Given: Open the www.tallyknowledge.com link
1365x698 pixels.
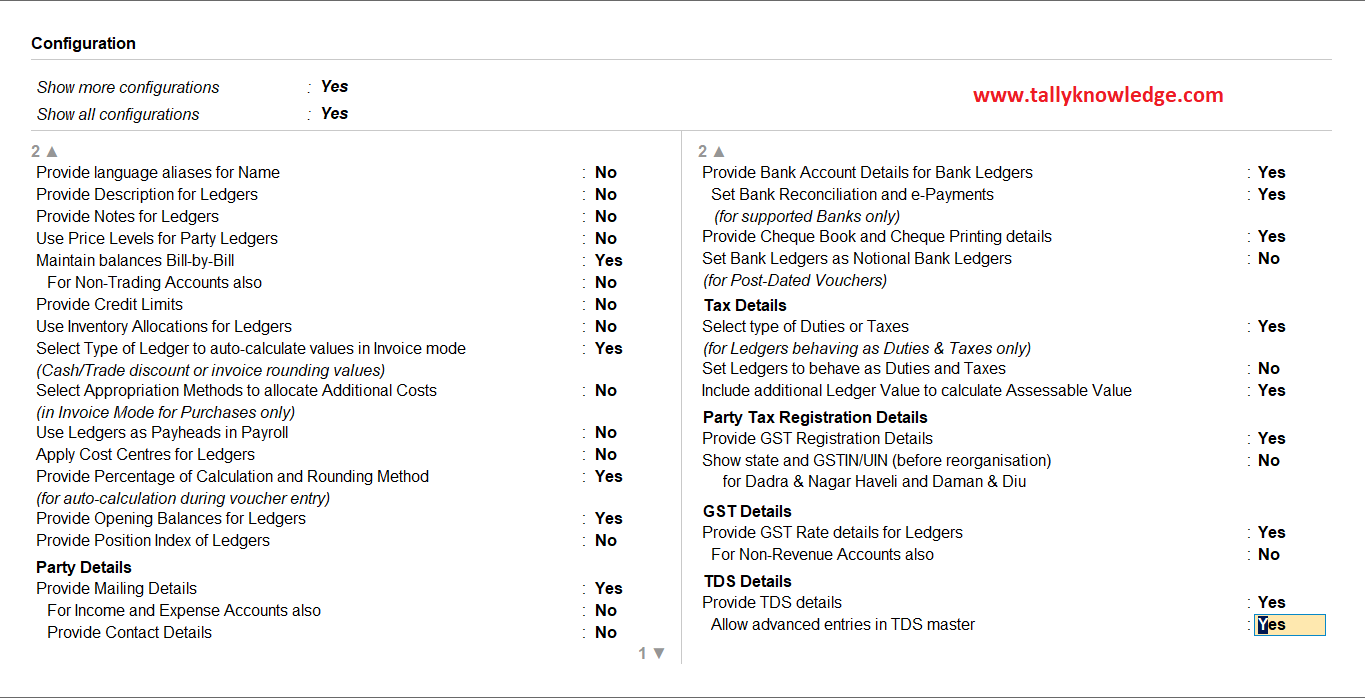Looking at the screenshot, I should [1097, 95].
